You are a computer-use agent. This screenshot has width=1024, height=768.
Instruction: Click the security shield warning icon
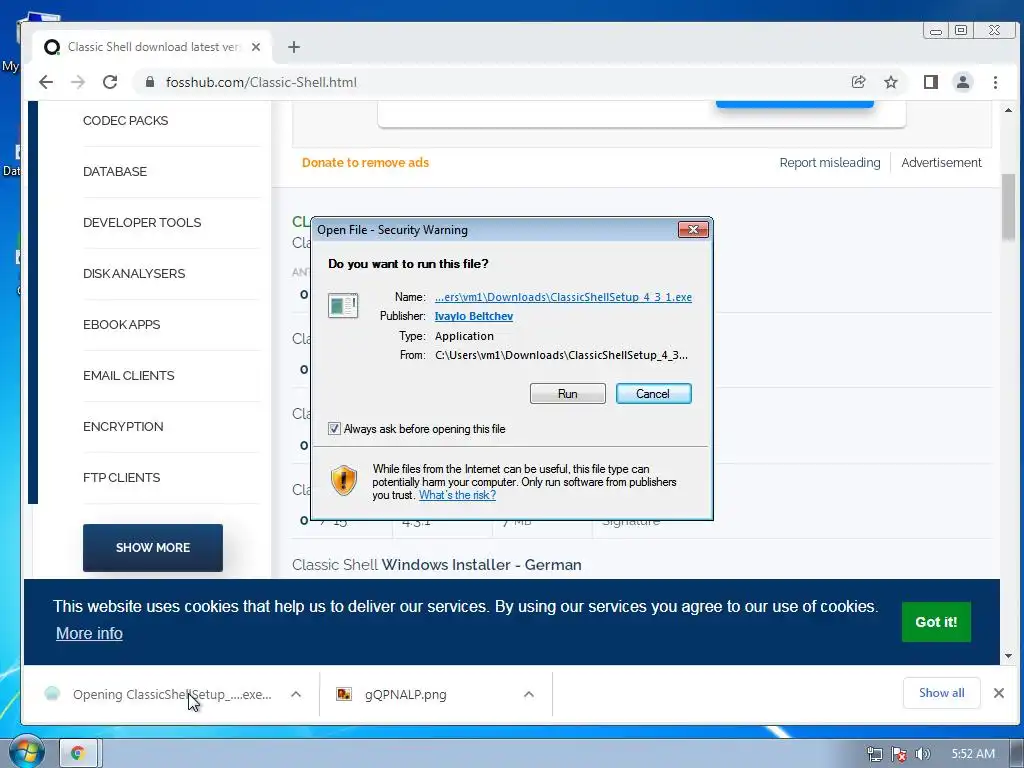point(344,481)
